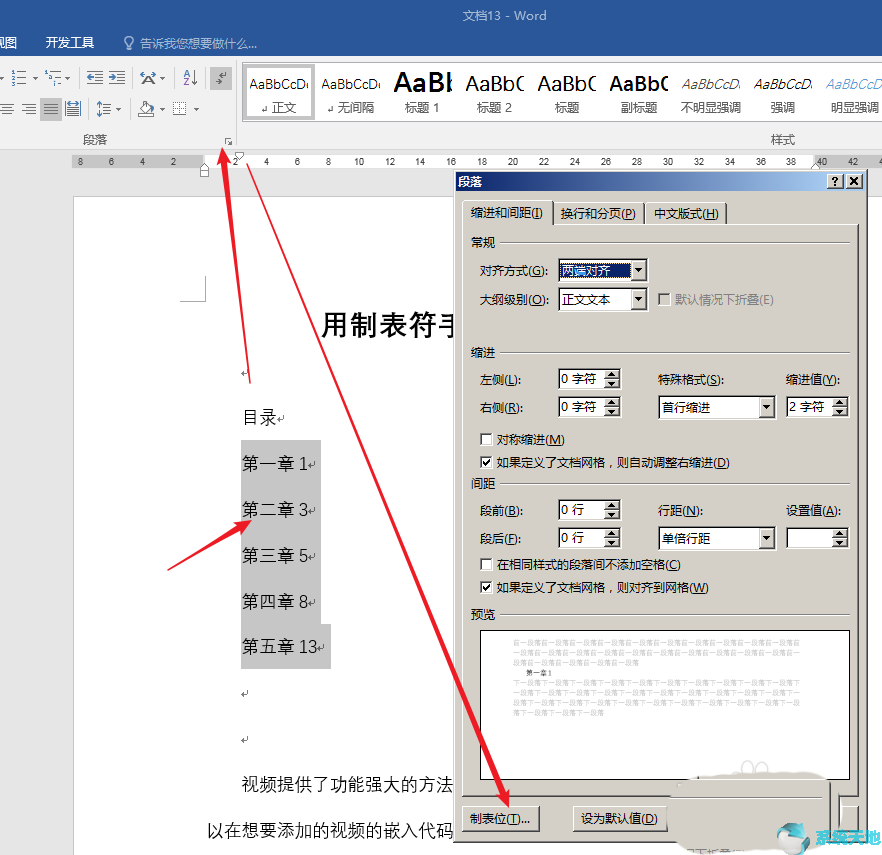
Task: Uncheck 如果定义了文档网格，则自动调整右缩进
Action: [x=486, y=461]
